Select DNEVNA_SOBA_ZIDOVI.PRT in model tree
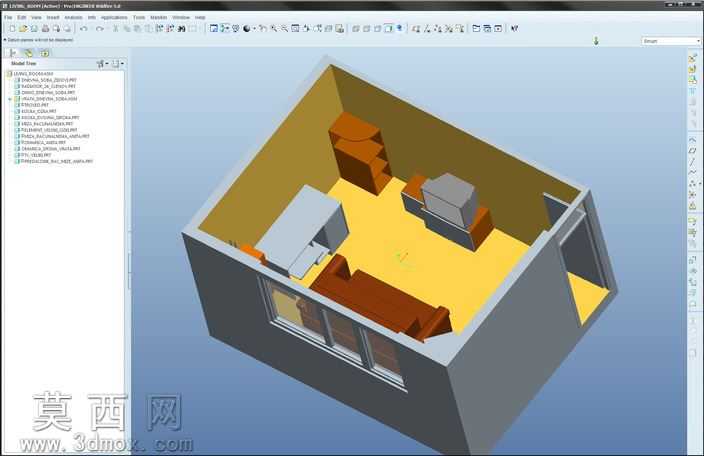Viewport: 704px width, 456px height. [x=48, y=80]
